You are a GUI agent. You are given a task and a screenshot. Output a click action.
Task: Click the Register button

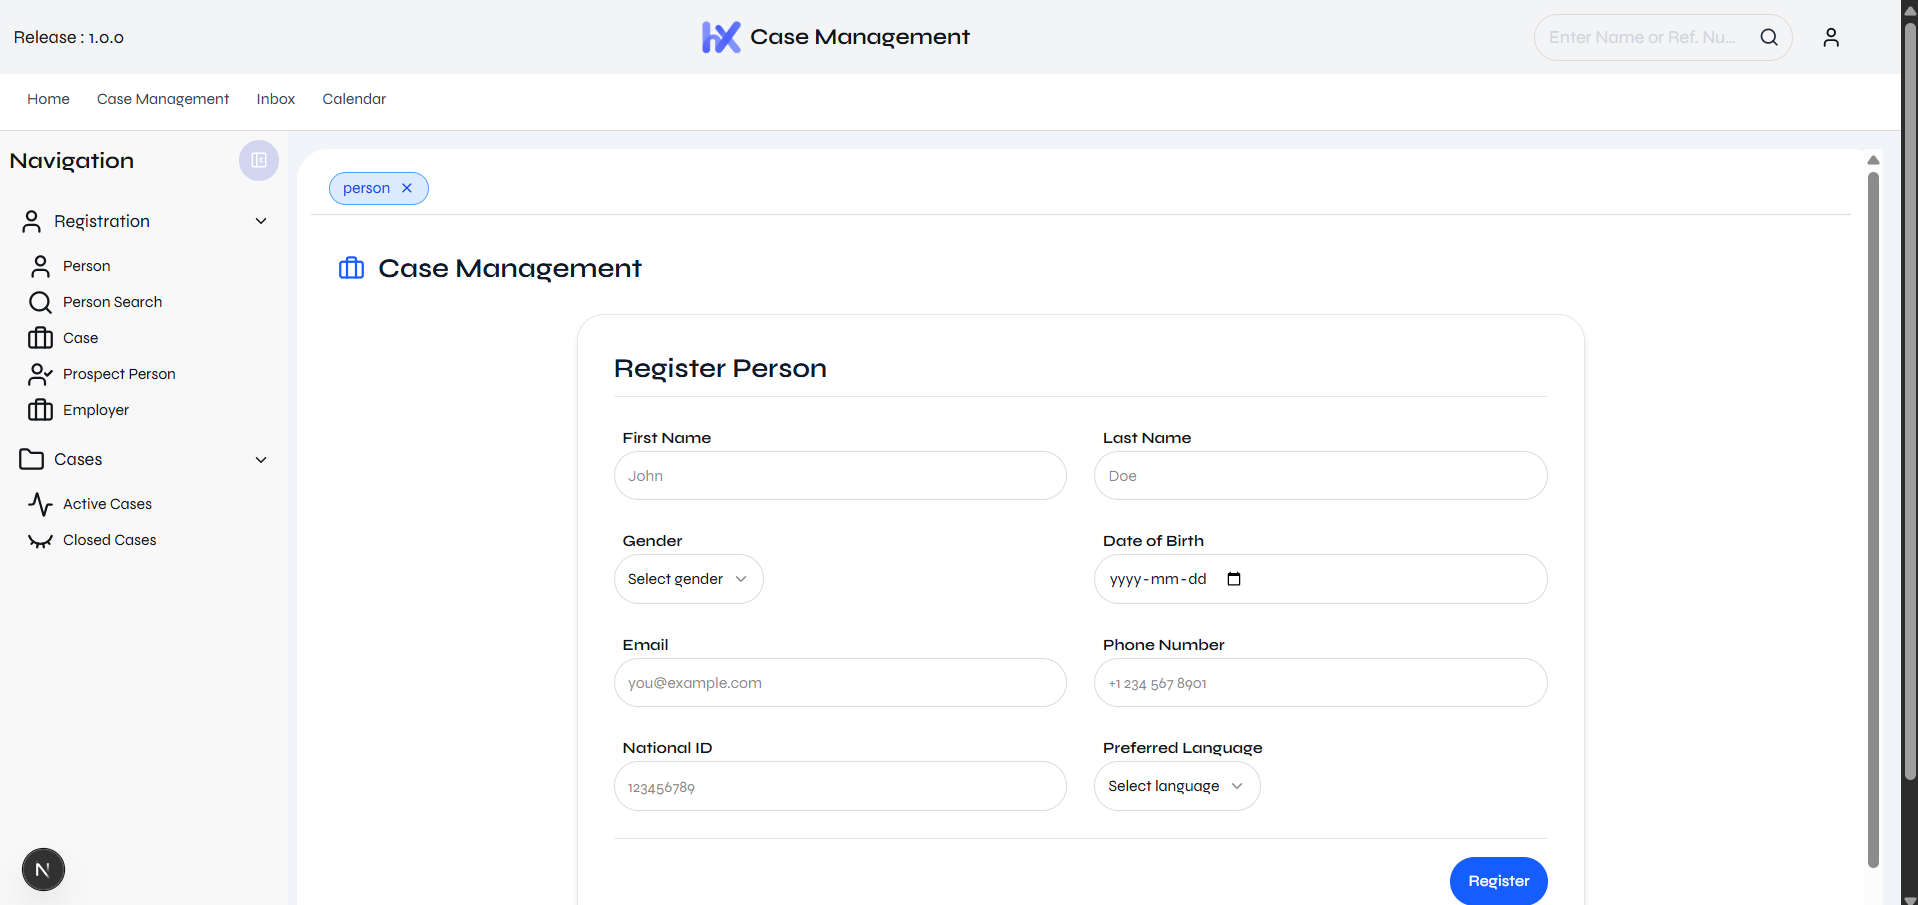pyautogui.click(x=1497, y=881)
